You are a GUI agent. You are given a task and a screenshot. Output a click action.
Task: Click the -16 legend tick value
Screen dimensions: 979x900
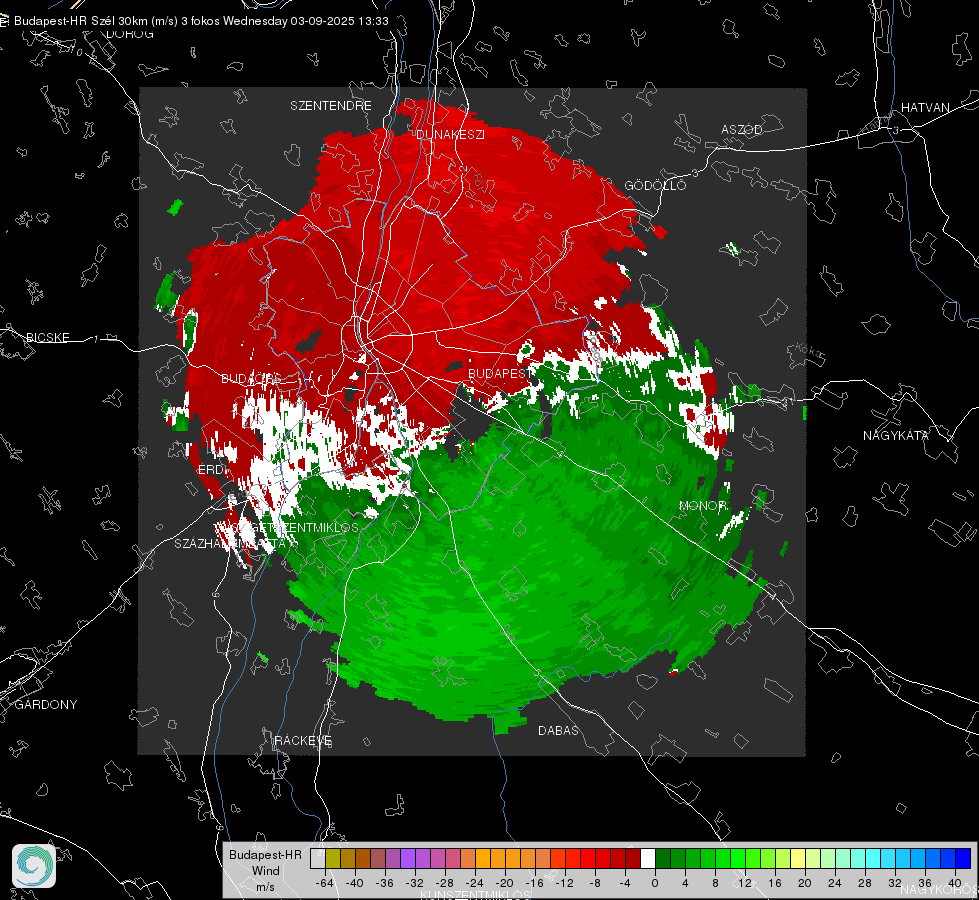point(534,883)
